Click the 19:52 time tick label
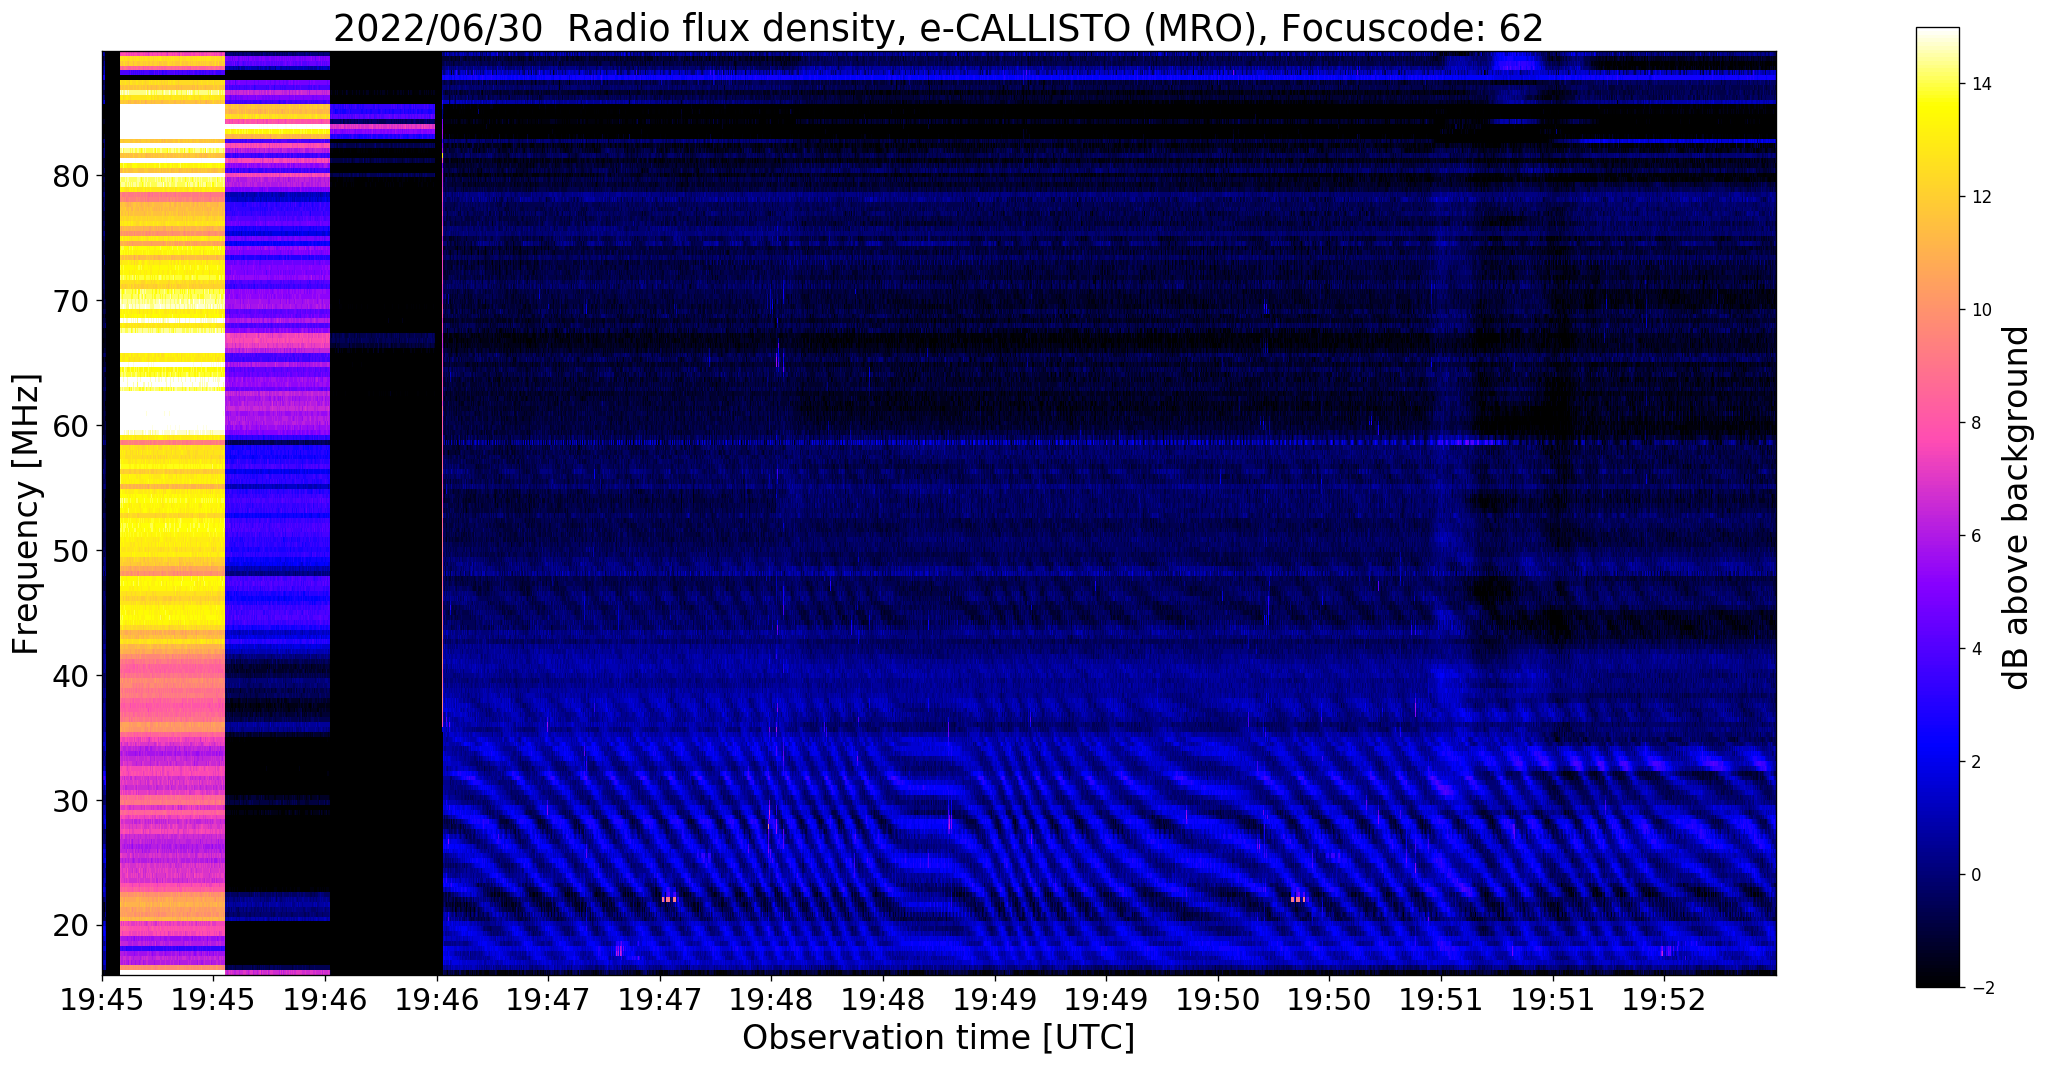Screen dimensions: 2047x1067 pyautogui.click(x=1664, y=998)
